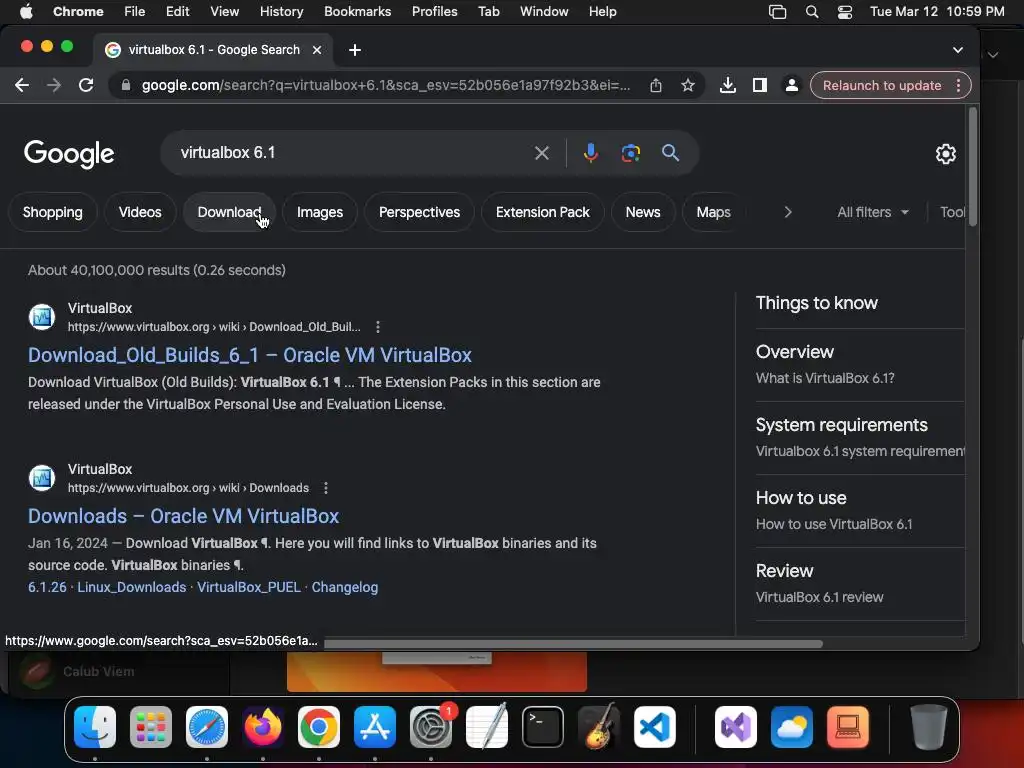
Task: Launch Safari from the Dock
Action: (207, 727)
